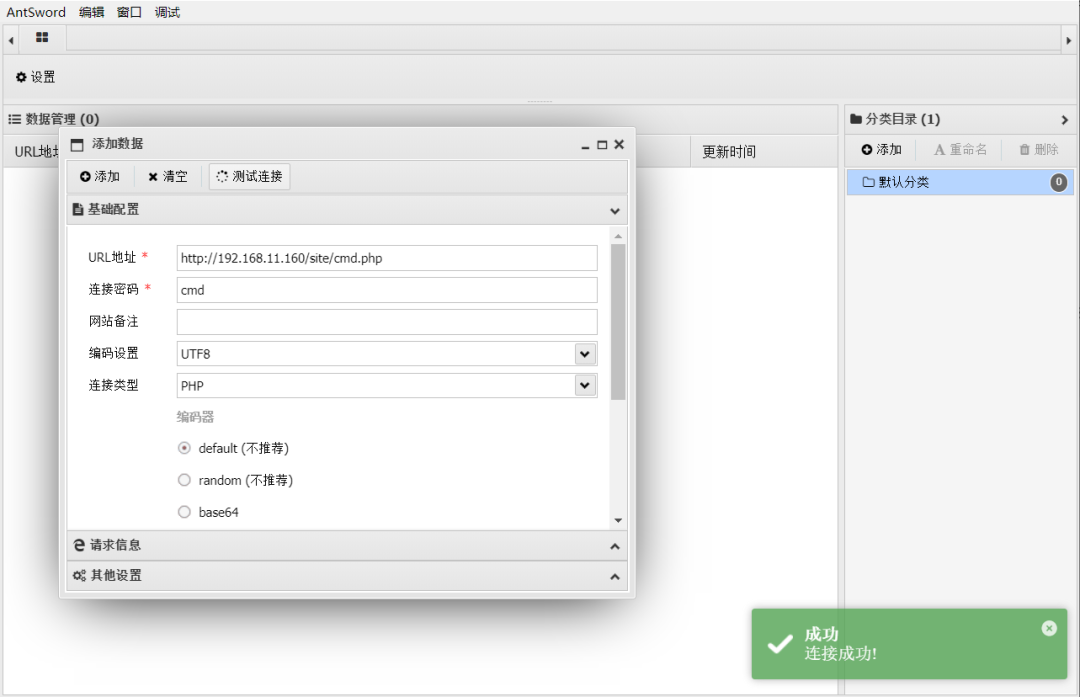Image resolution: width=1080 pixels, height=697 pixels.
Task: Select the 默认分类 folder
Action: (x=960, y=183)
